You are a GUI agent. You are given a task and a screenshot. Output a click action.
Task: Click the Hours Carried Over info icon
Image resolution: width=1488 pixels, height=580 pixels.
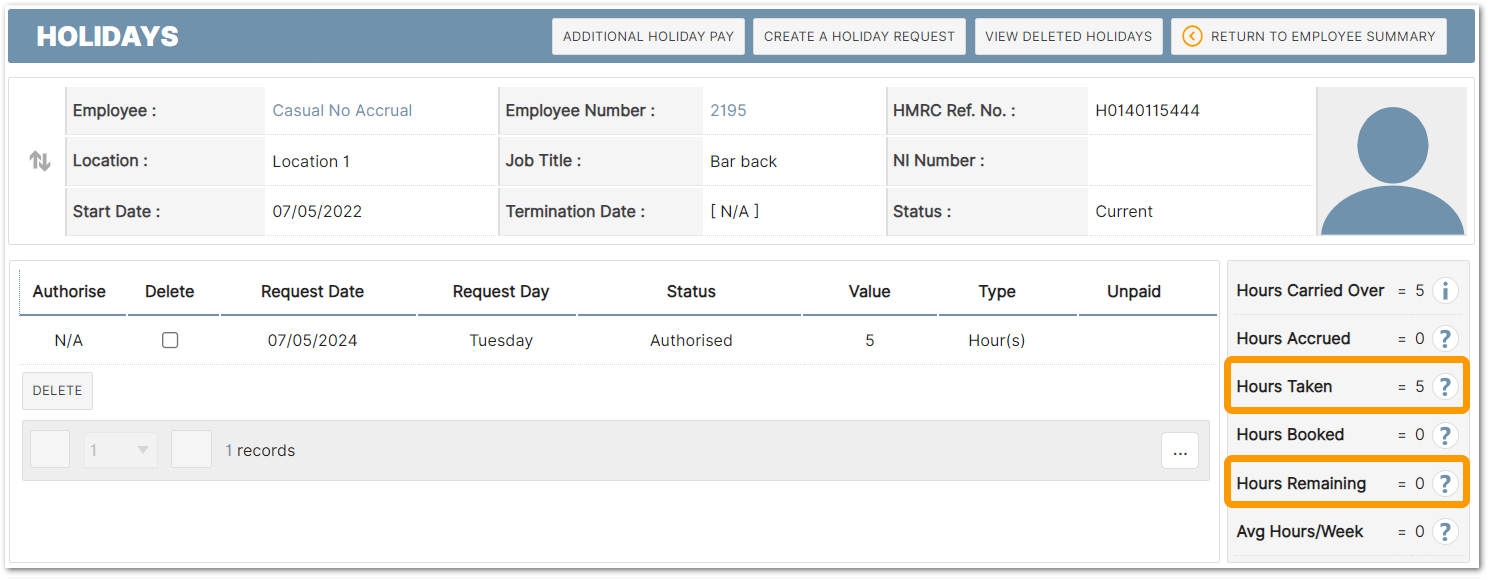pos(1445,291)
